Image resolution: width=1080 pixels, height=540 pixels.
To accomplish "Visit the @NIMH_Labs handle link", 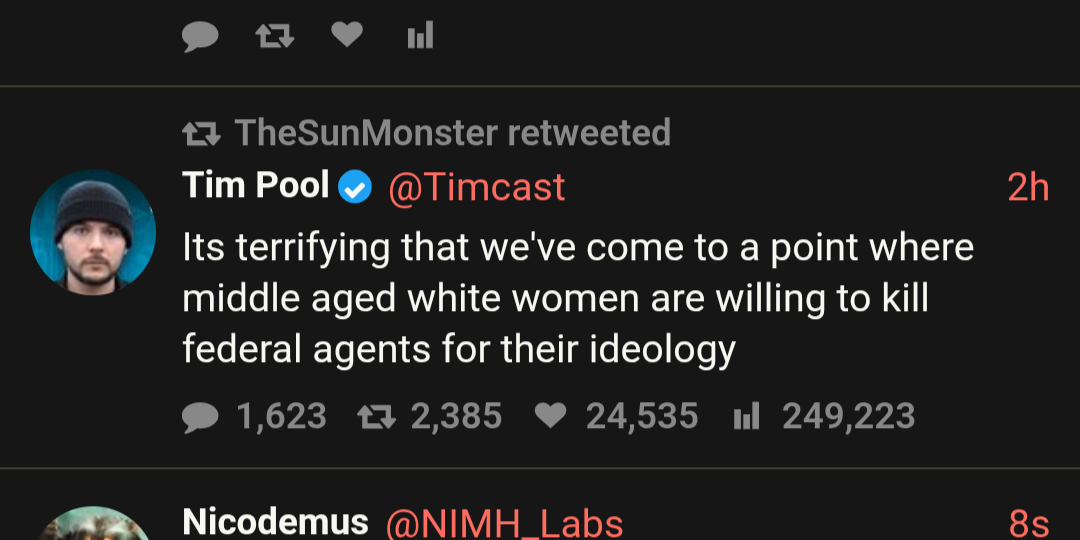I will click(504, 523).
